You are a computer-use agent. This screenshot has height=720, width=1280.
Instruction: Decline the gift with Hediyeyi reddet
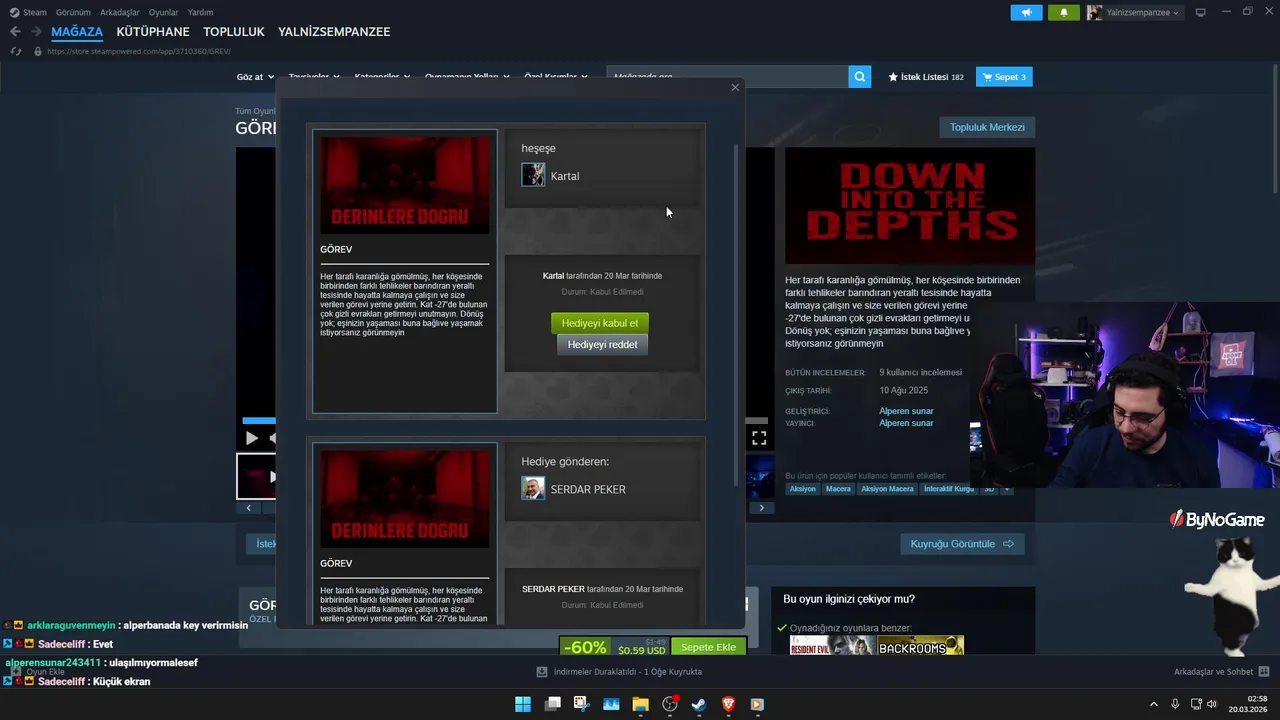click(x=602, y=344)
